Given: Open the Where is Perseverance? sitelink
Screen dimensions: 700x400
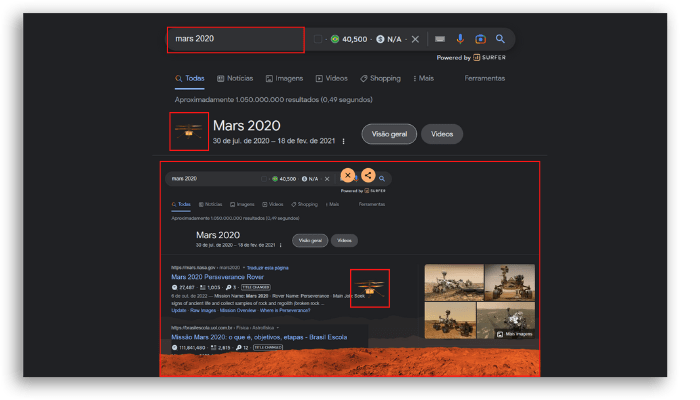Looking at the screenshot, I should 285,311.
